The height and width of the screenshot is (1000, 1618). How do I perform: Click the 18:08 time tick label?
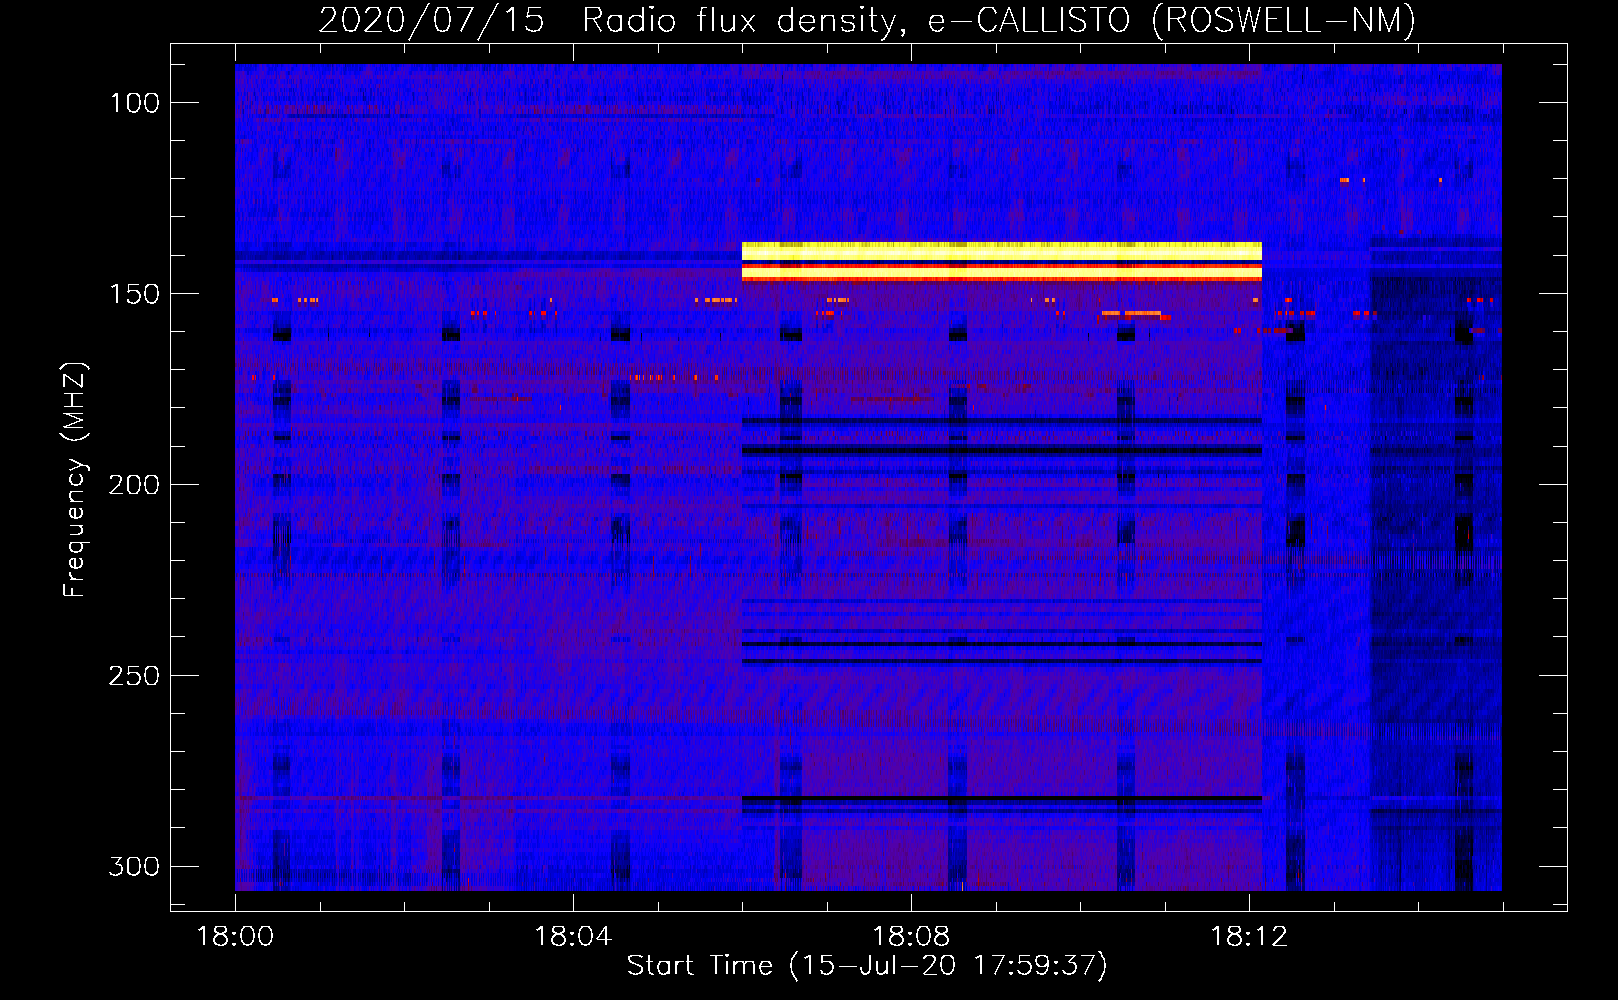[x=911, y=937]
